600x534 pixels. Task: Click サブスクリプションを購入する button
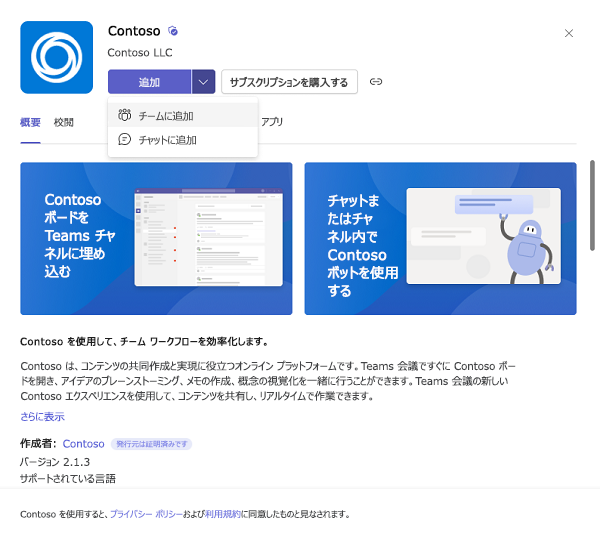289,81
